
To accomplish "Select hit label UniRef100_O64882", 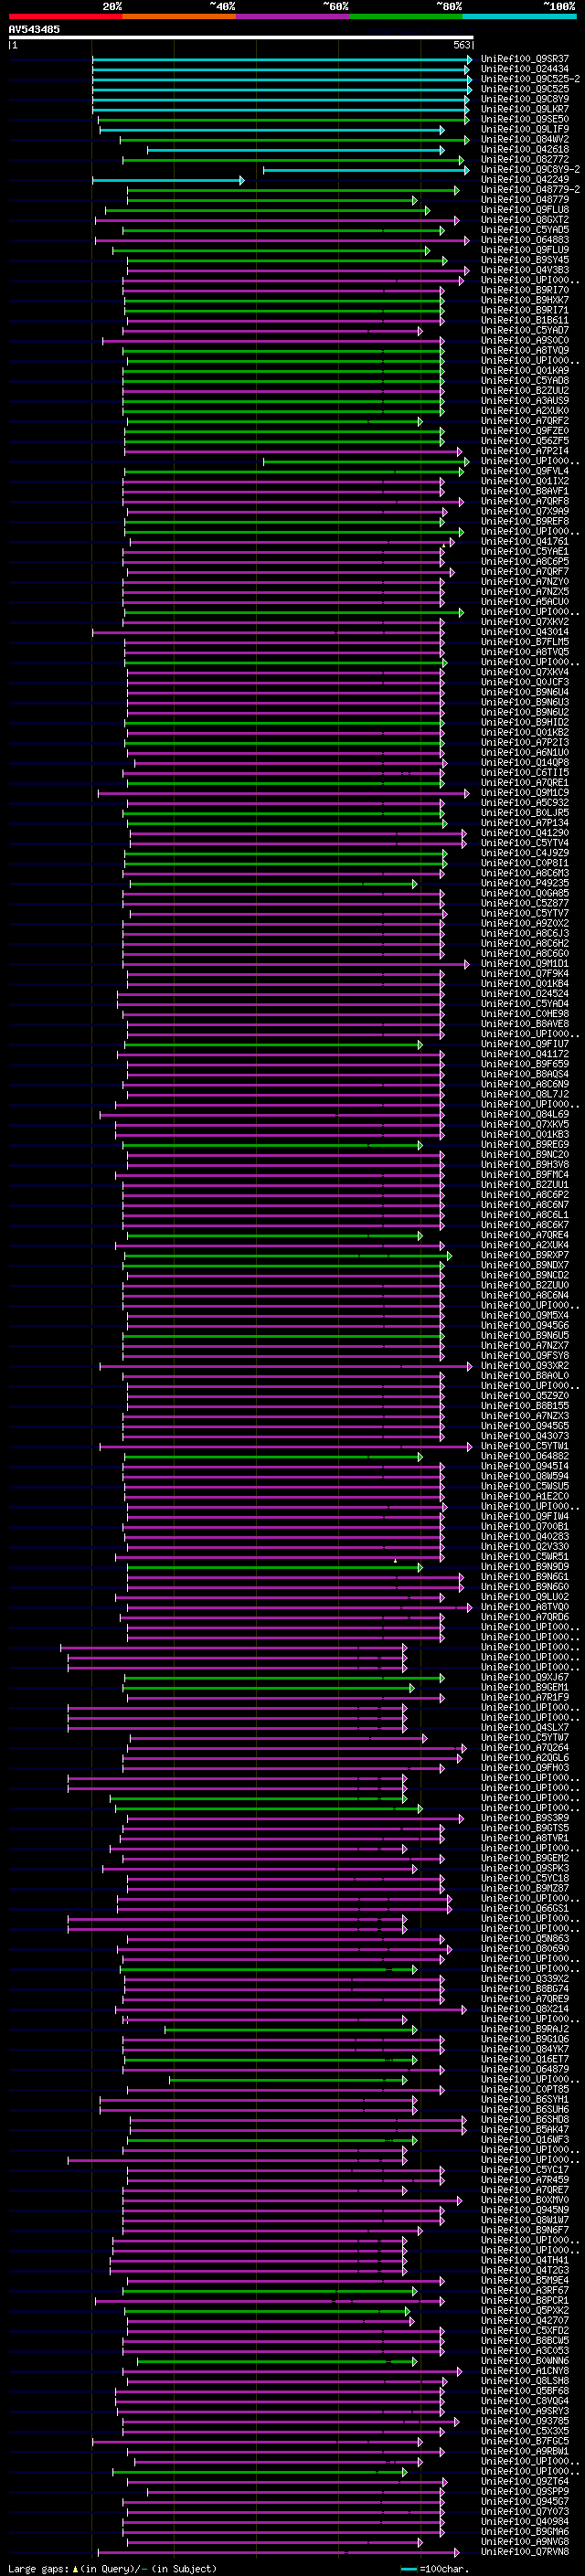I will click(525, 1456).
